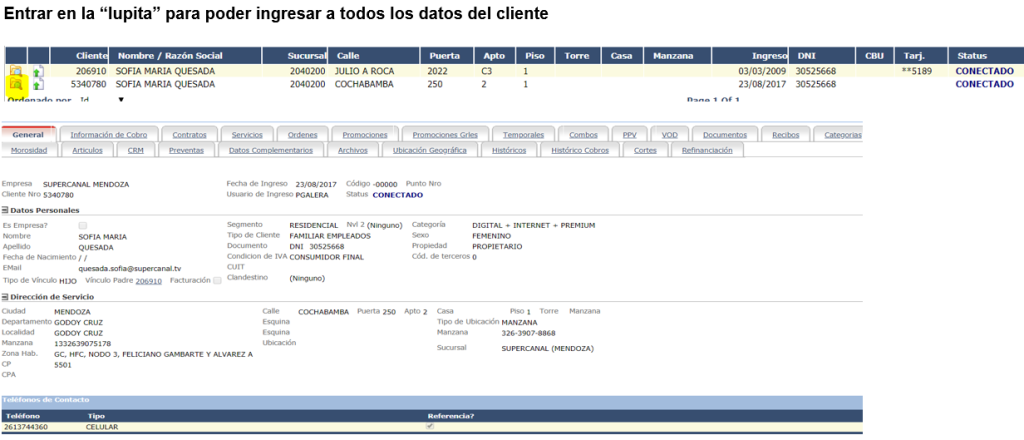1024x440 pixels.
Task: Click green arrow icon in JULIO A ROCA row
Action: click(x=38, y=72)
